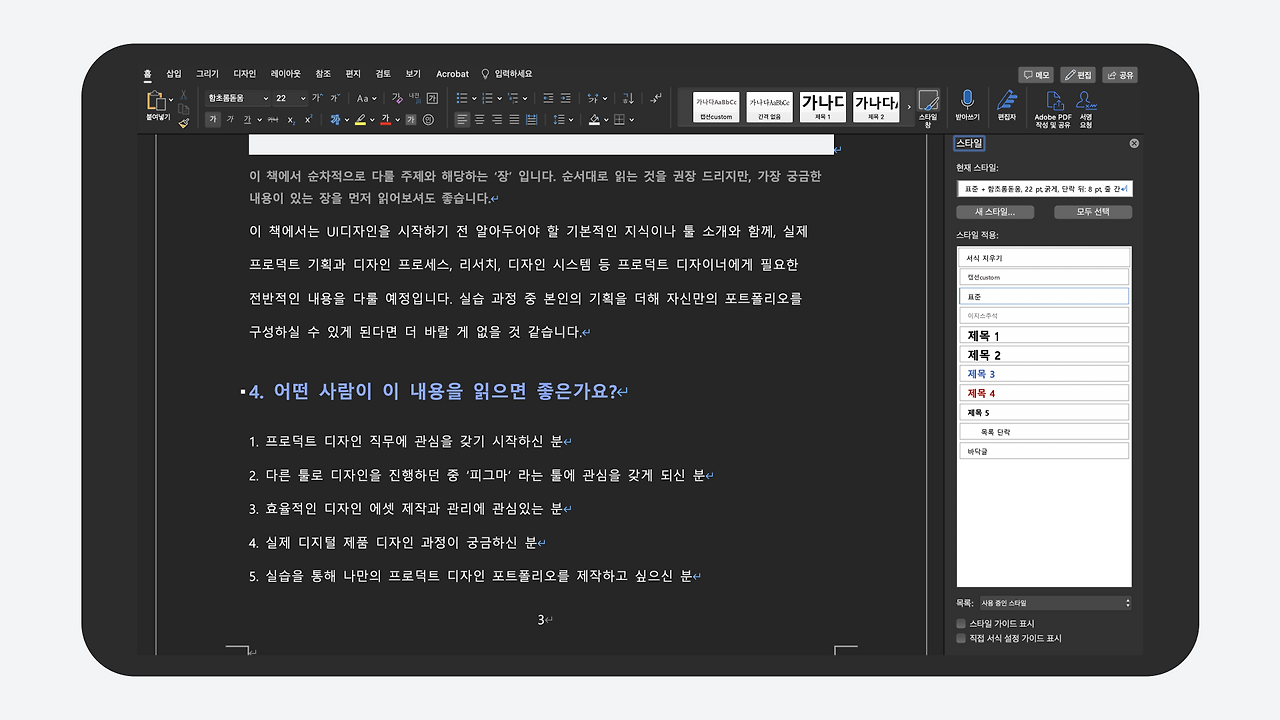This screenshot has height=720, width=1280.
Task: Close the Styles pane
Action: point(1134,143)
